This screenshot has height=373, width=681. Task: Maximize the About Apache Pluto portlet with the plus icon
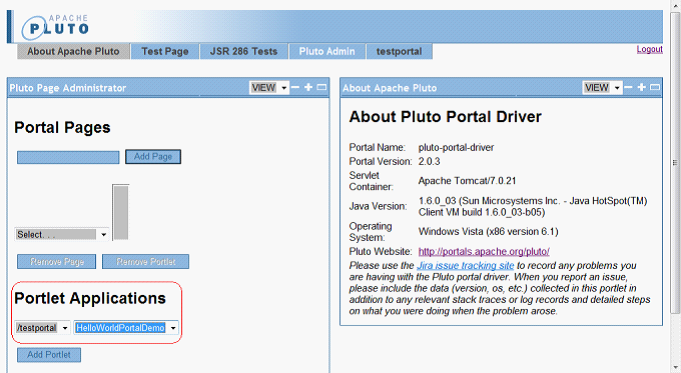pyautogui.click(x=641, y=87)
